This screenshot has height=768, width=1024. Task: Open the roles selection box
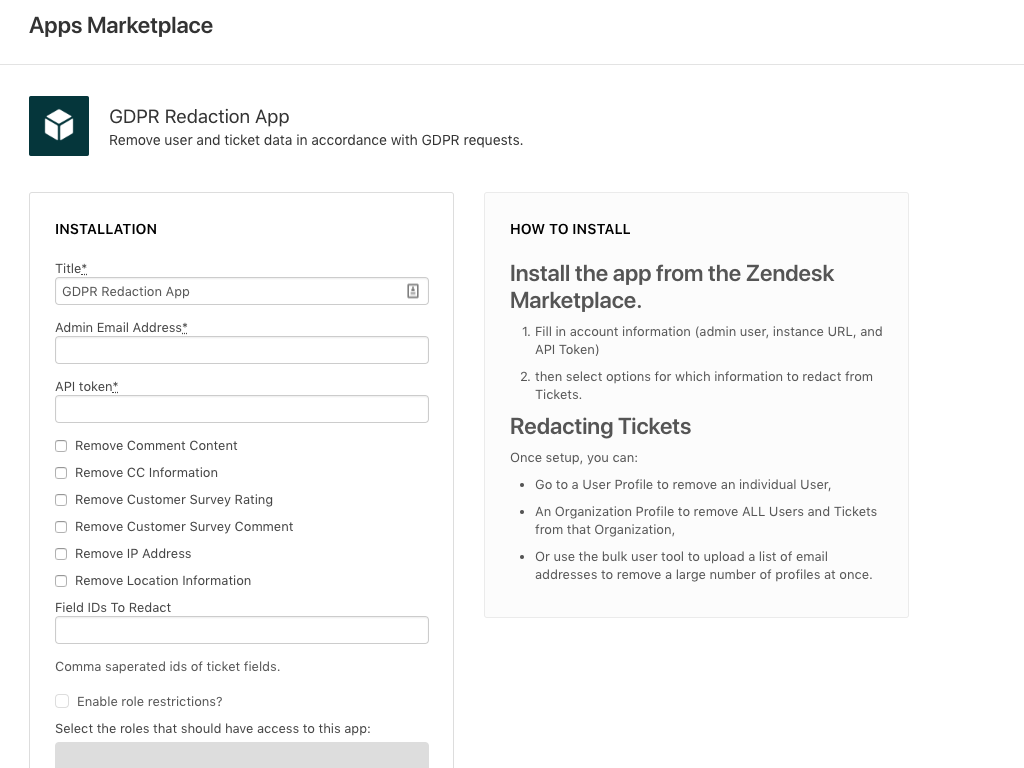point(242,755)
